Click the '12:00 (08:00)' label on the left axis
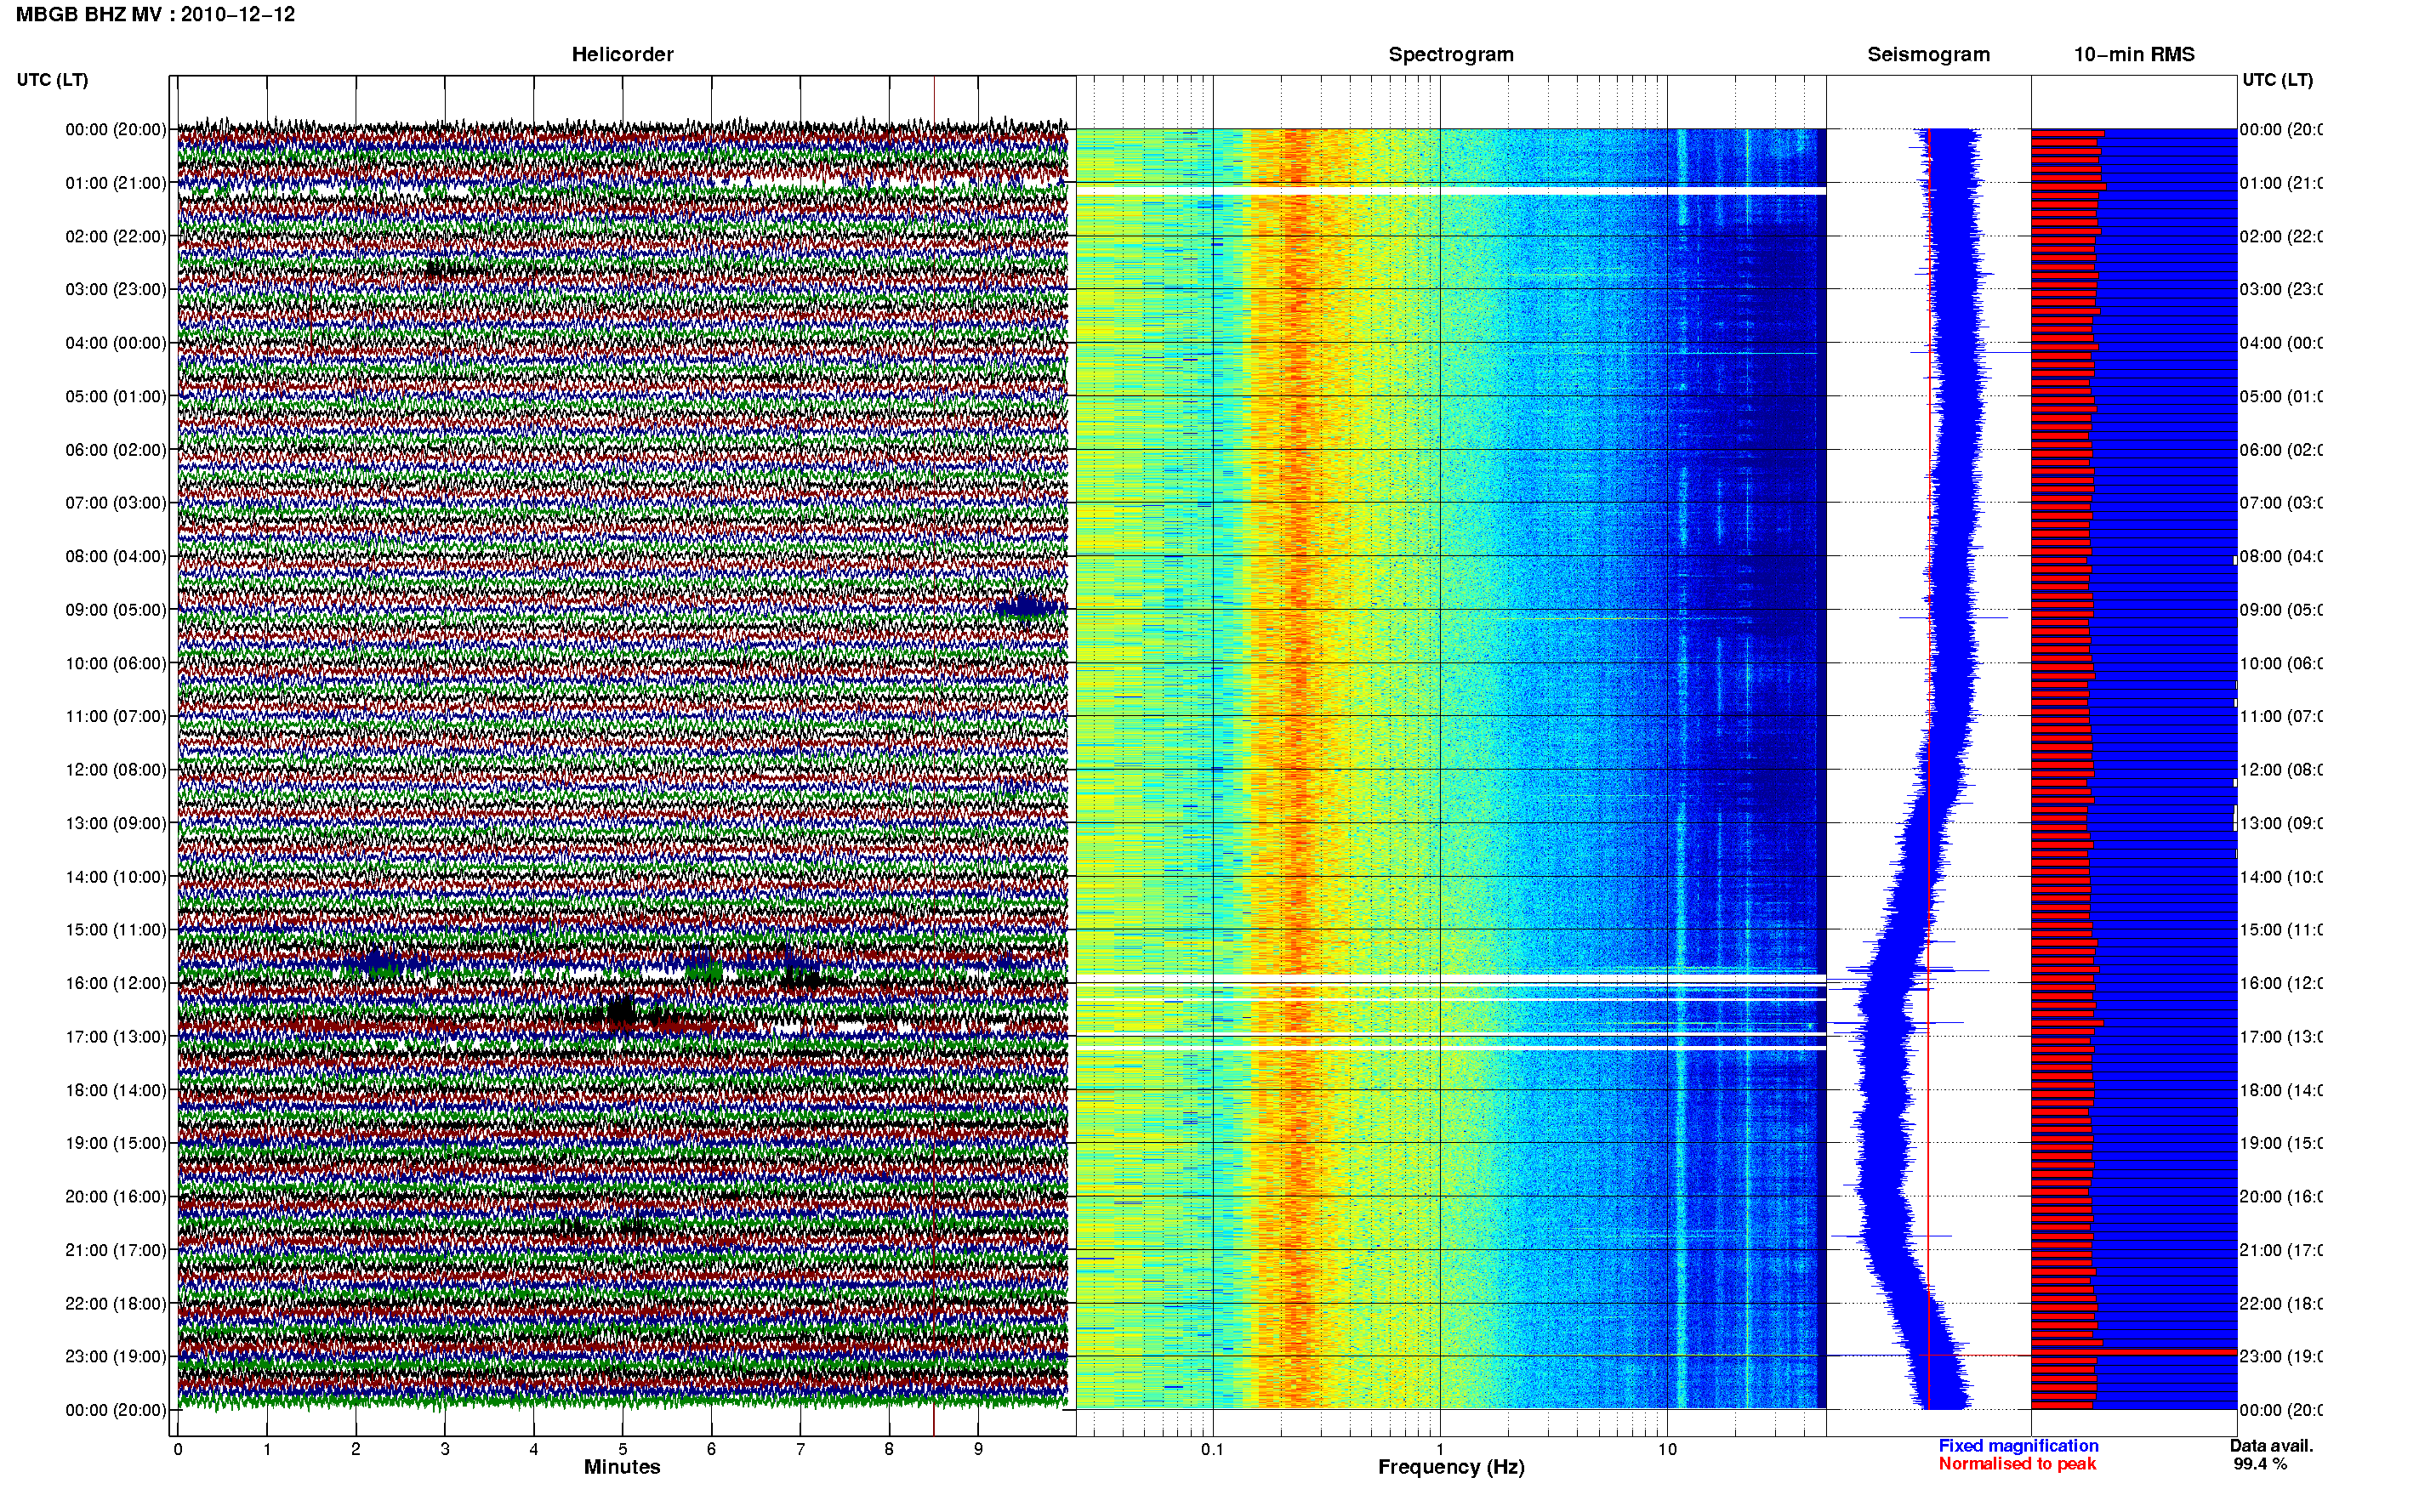Screen dimensions: 2419x1512 click(x=116, y=770)
